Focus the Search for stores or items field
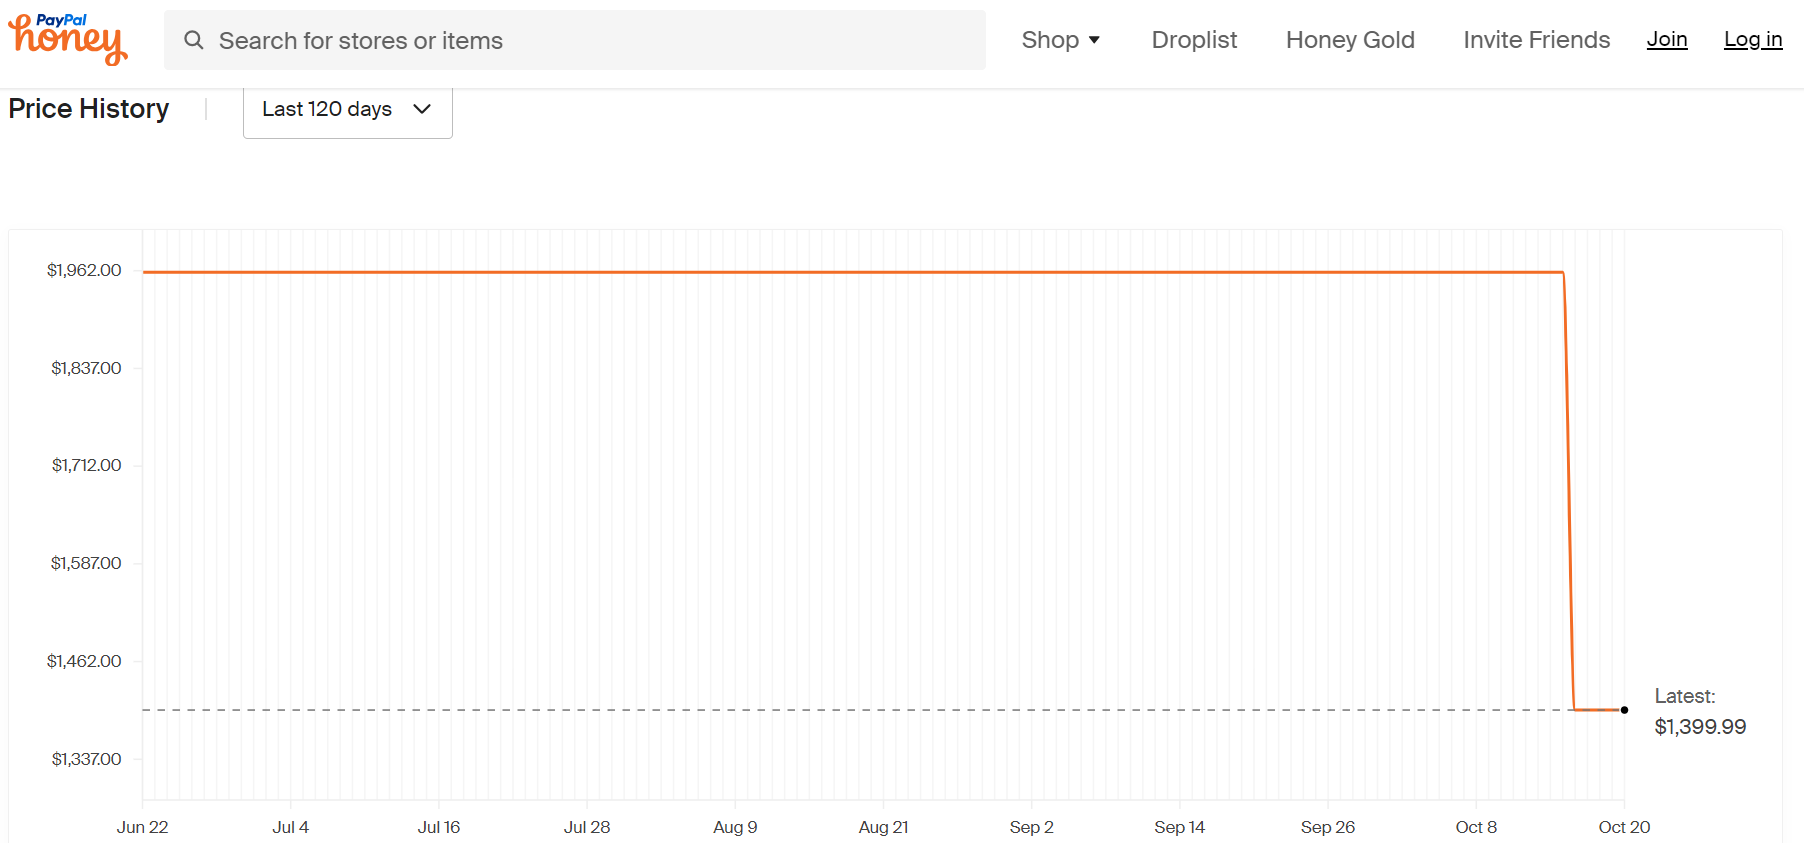This screenshot has height=843, width=1804. 575,40
